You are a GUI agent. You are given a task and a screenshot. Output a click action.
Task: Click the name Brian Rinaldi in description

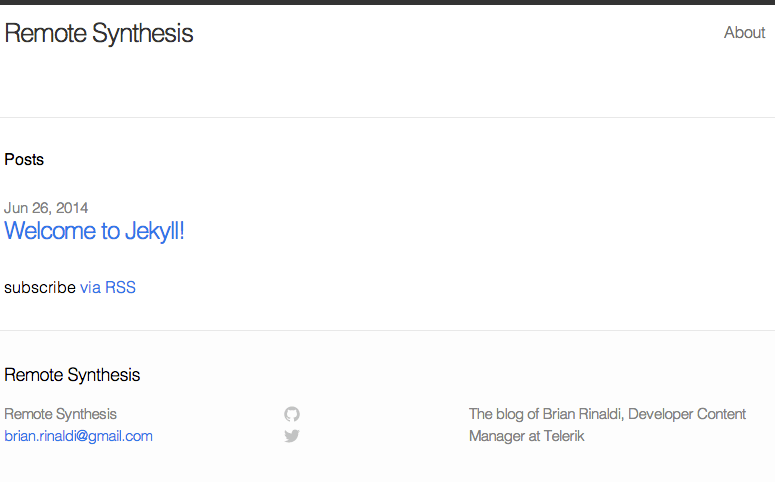click(x=583, y=414)
